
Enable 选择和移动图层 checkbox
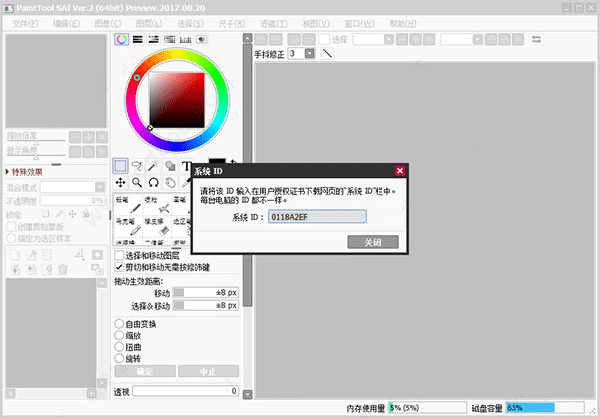pyautogui.click(x=119, y=255)
